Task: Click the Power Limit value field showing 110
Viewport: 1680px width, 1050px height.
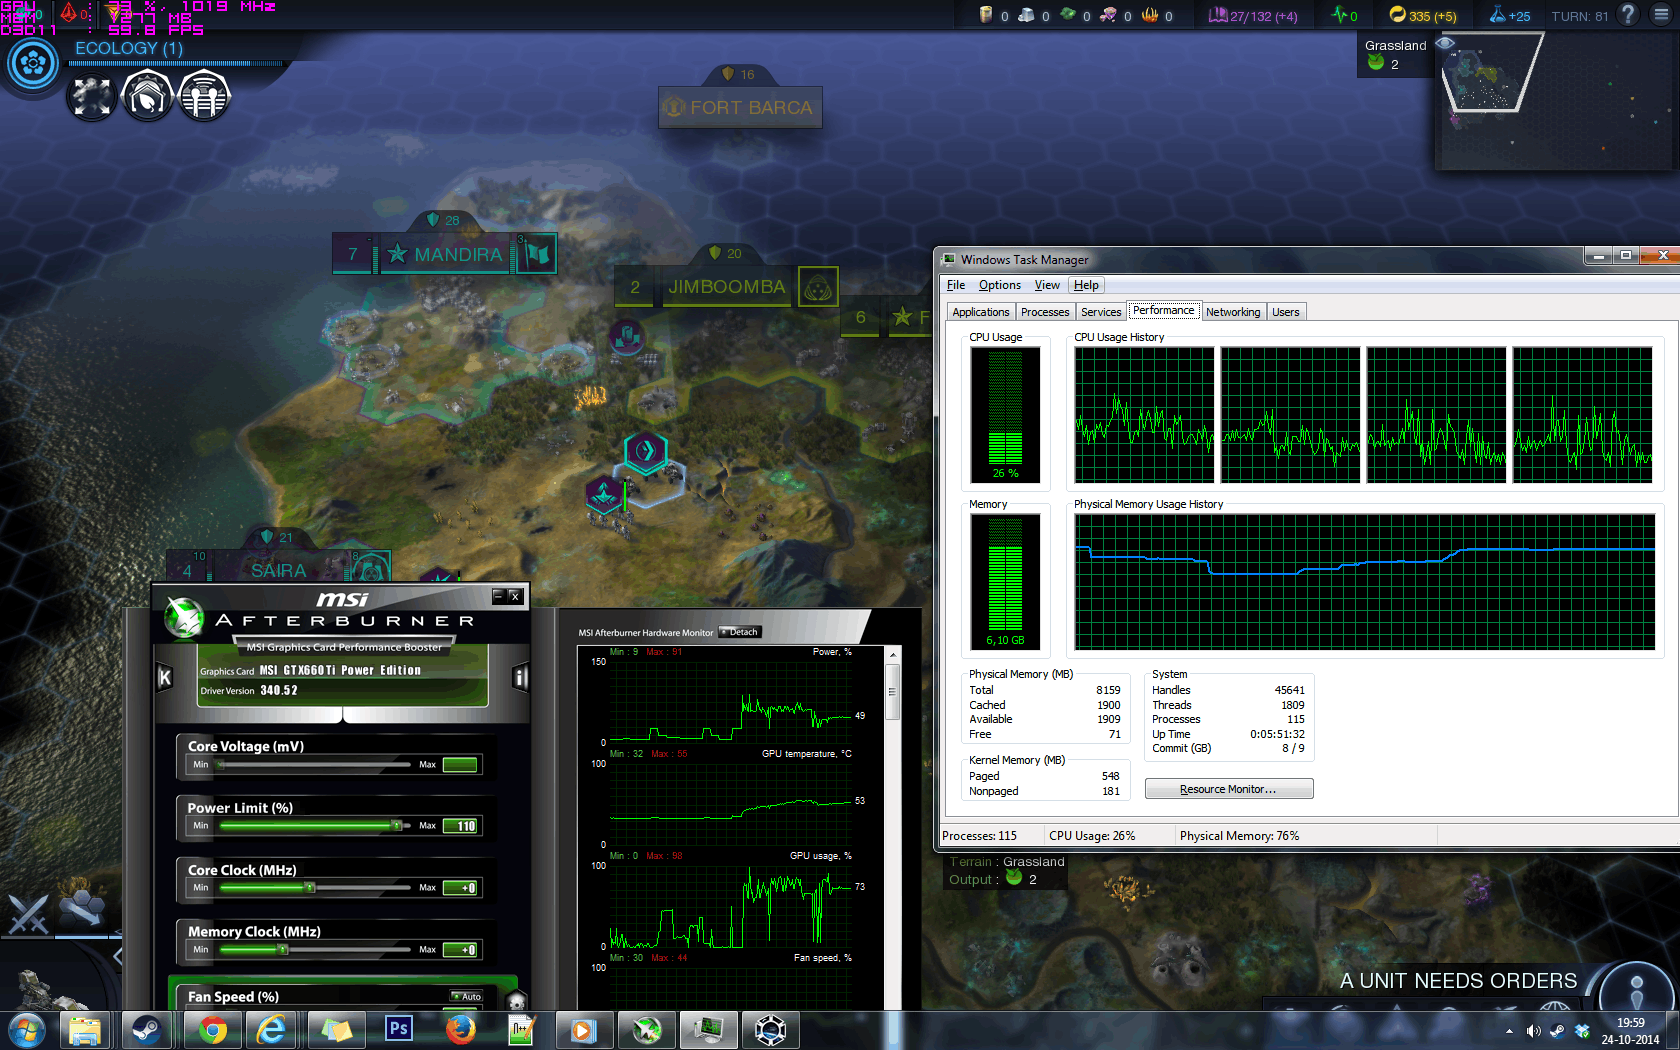Action: (460, 826)
